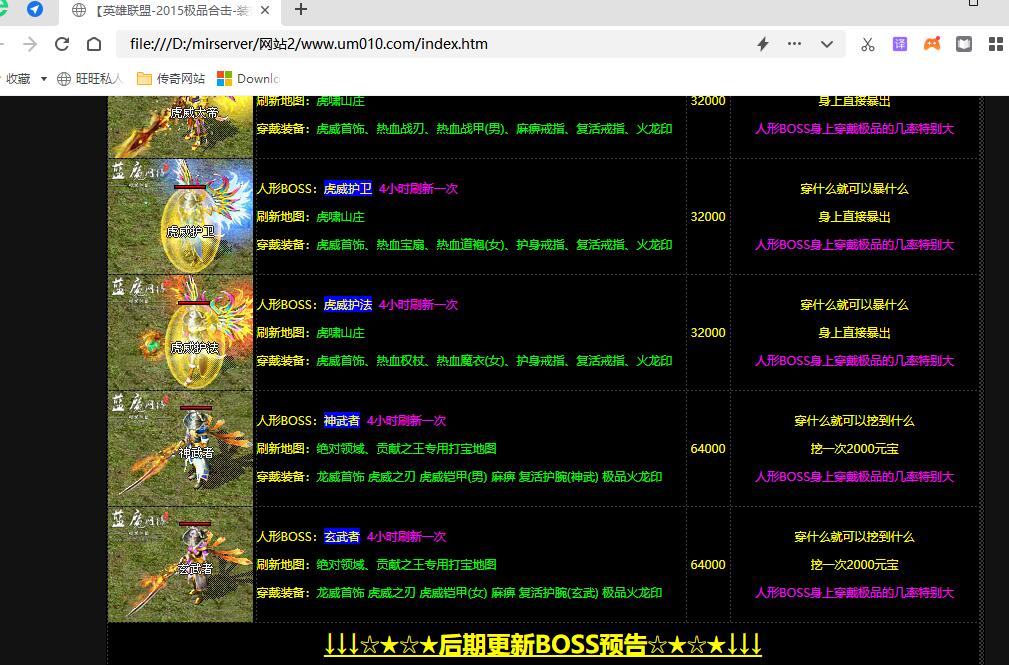
Task: Click the lightning bolt icon in the address bar
Action: click(x=763, y=44)
